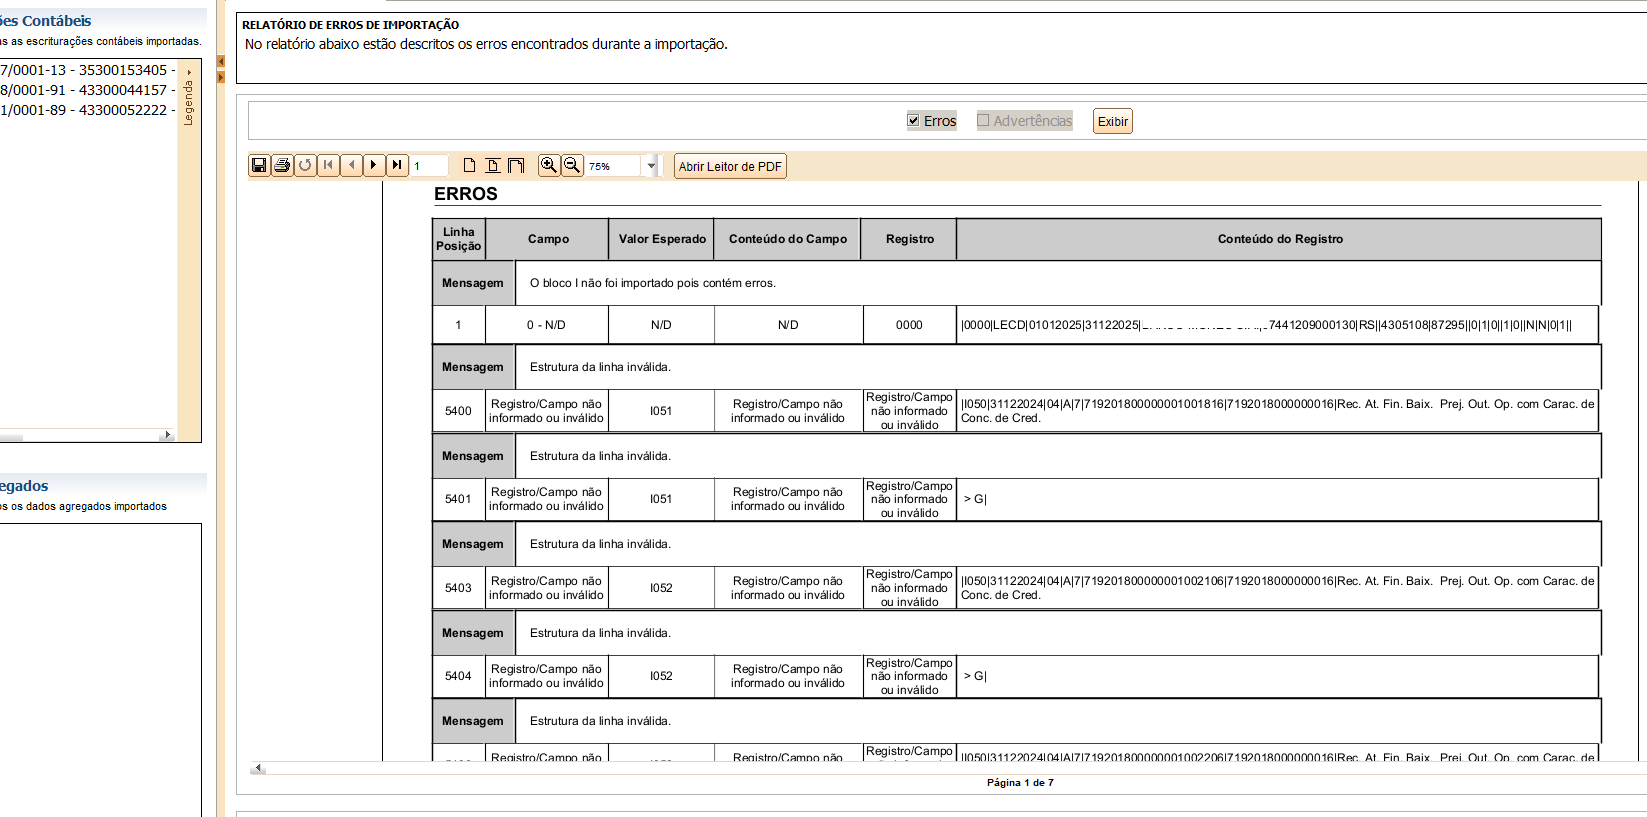Click the line number 5403 cell
Viewport: 1647px width, 817px height.
pyautogui.click(x=458, y=588)
